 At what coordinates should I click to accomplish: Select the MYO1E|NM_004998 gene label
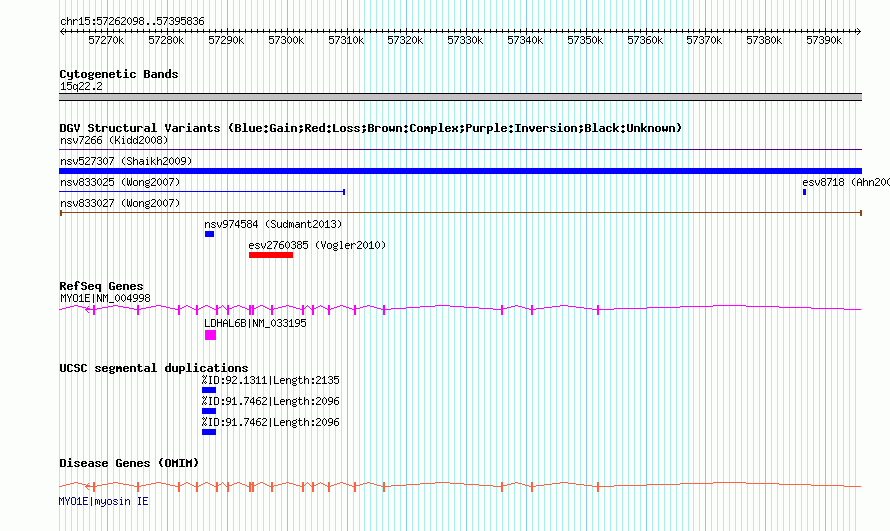click(x=105, y=298)
